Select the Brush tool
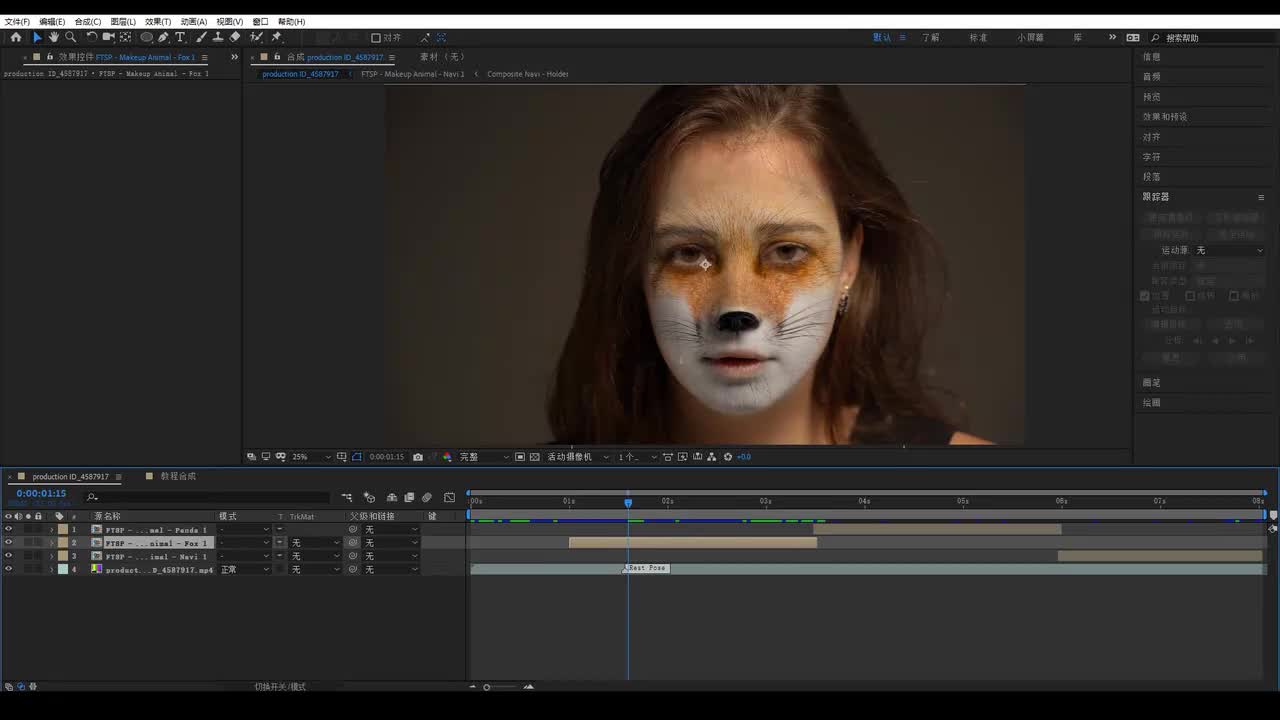This screenshot has height=720, width=1280. click(201, 37)
